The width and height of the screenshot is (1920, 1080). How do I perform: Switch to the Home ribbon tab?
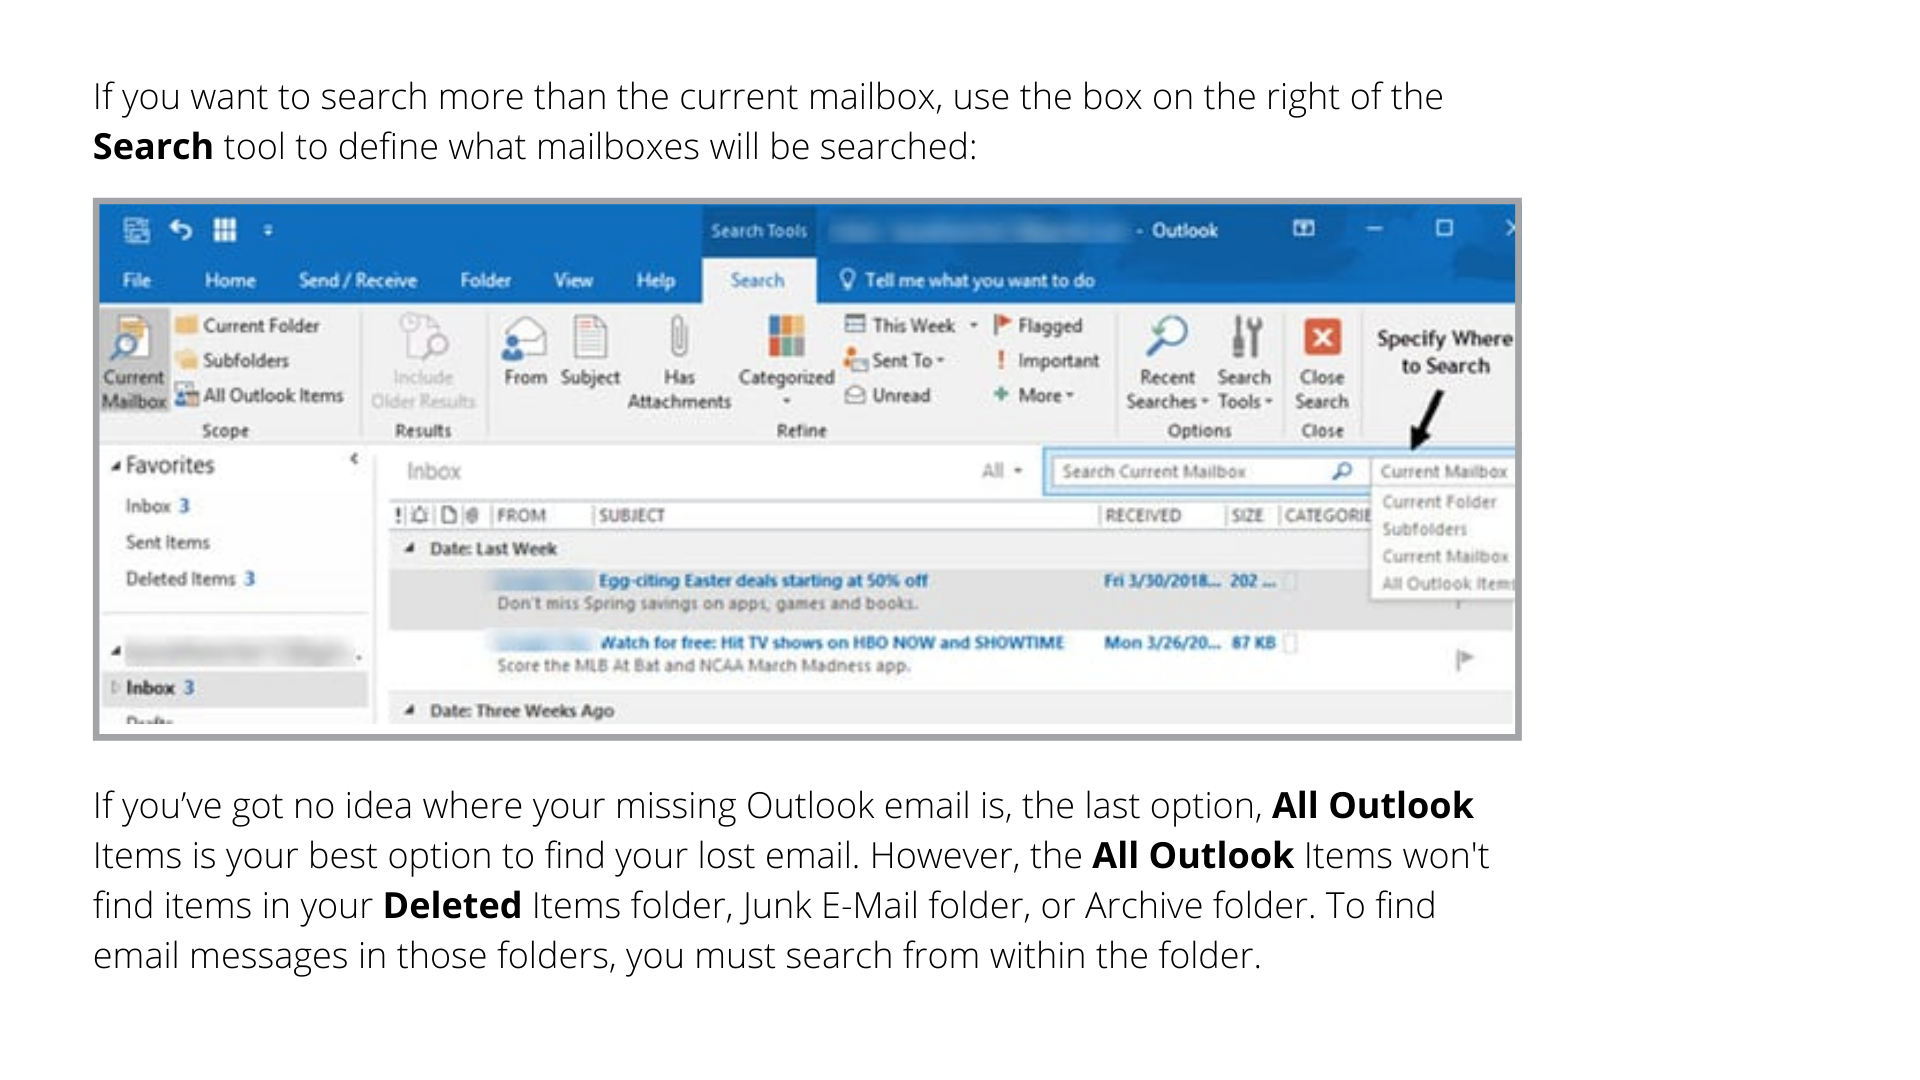click(230, 281)
